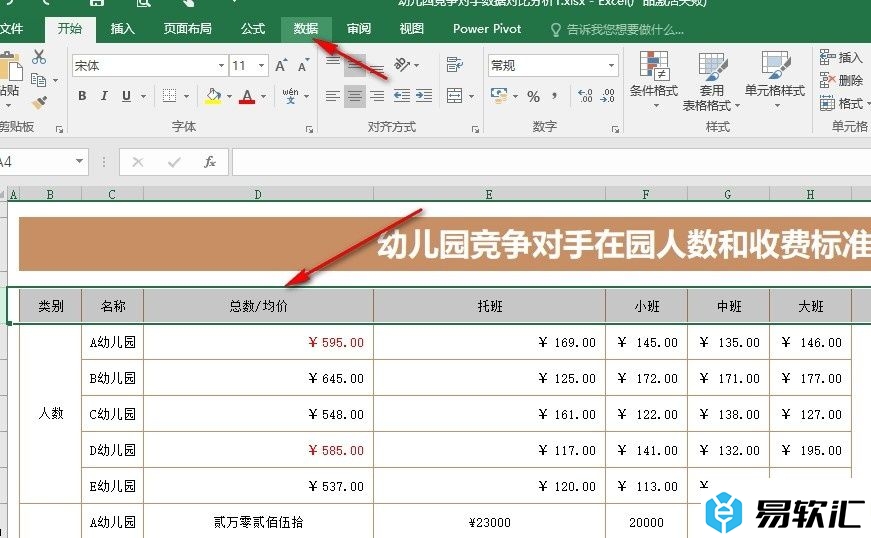Select the Format Painter brush icon

(39, 103)
